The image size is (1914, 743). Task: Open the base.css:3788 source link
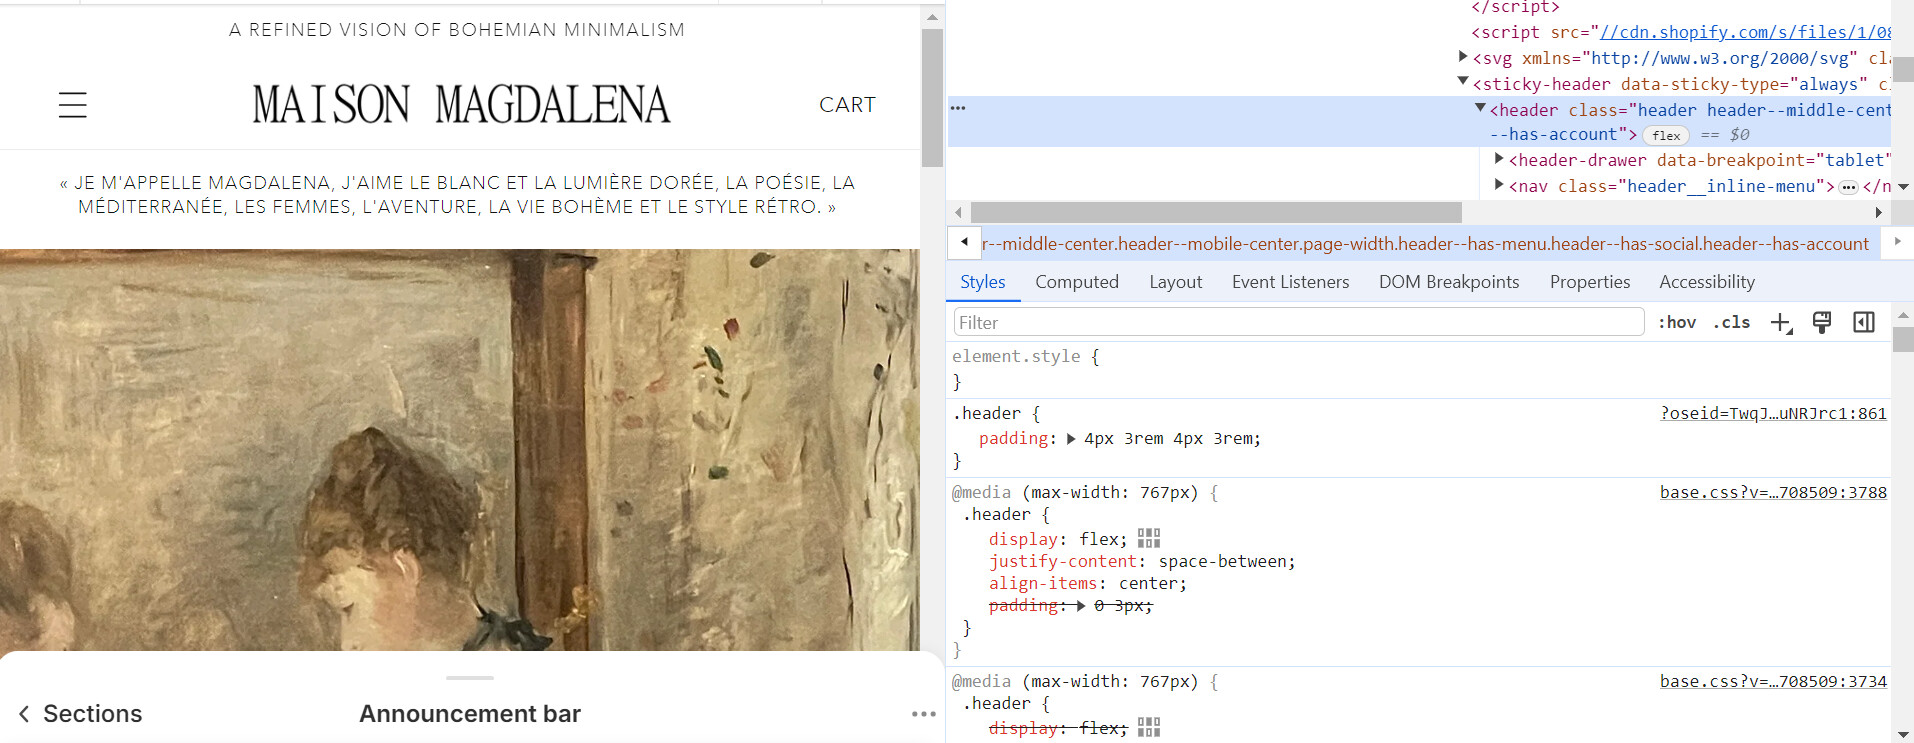coord(1773,492)
